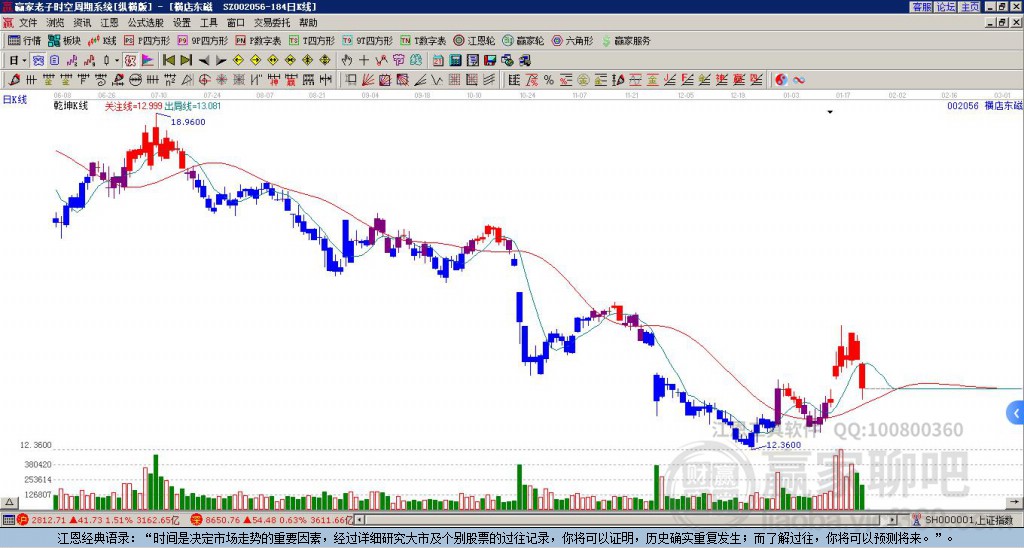
Task: Click the truck delivery icon
Action: click(525, 61)
